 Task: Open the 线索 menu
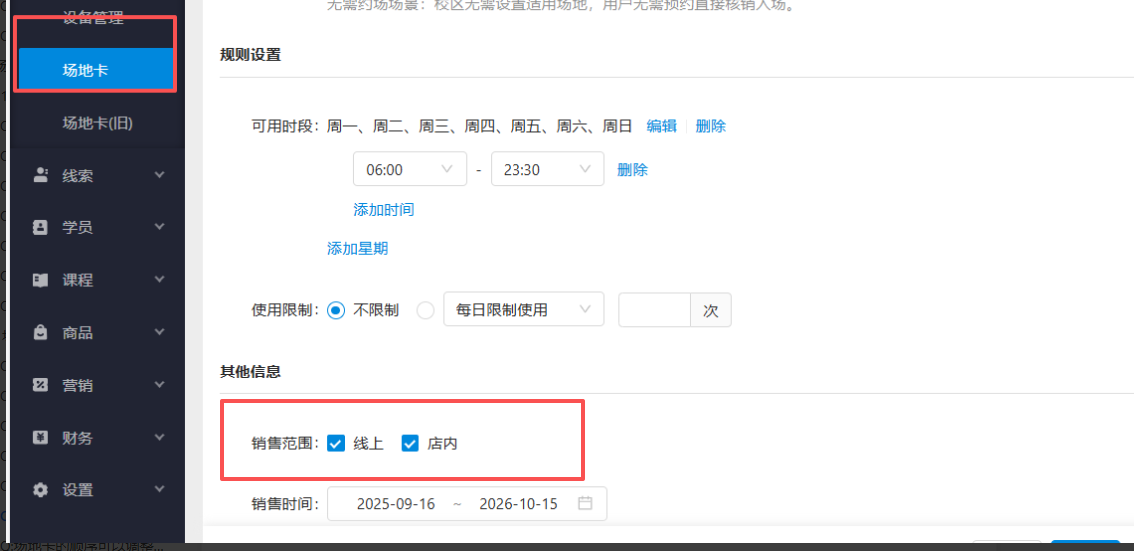click(x=96, y=175)
